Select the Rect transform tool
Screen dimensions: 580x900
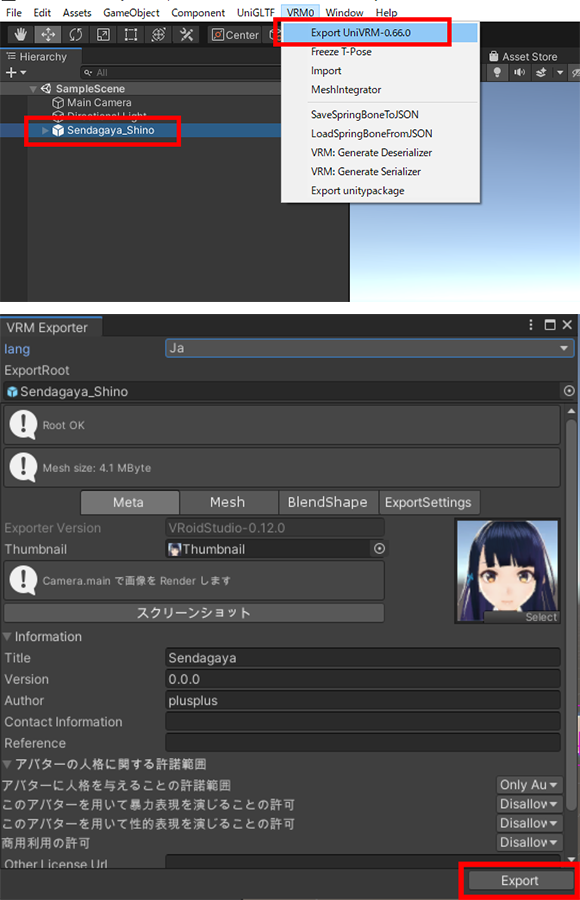(130, 34)
